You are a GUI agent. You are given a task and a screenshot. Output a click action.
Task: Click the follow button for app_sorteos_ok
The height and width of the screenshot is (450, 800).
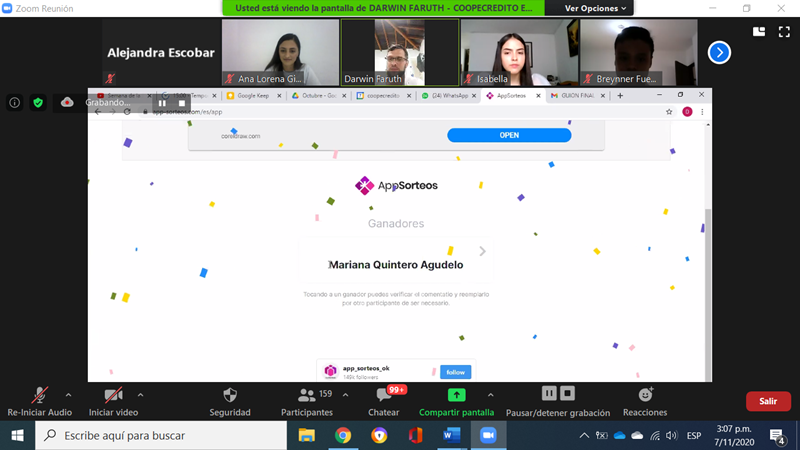click(456, 372)
